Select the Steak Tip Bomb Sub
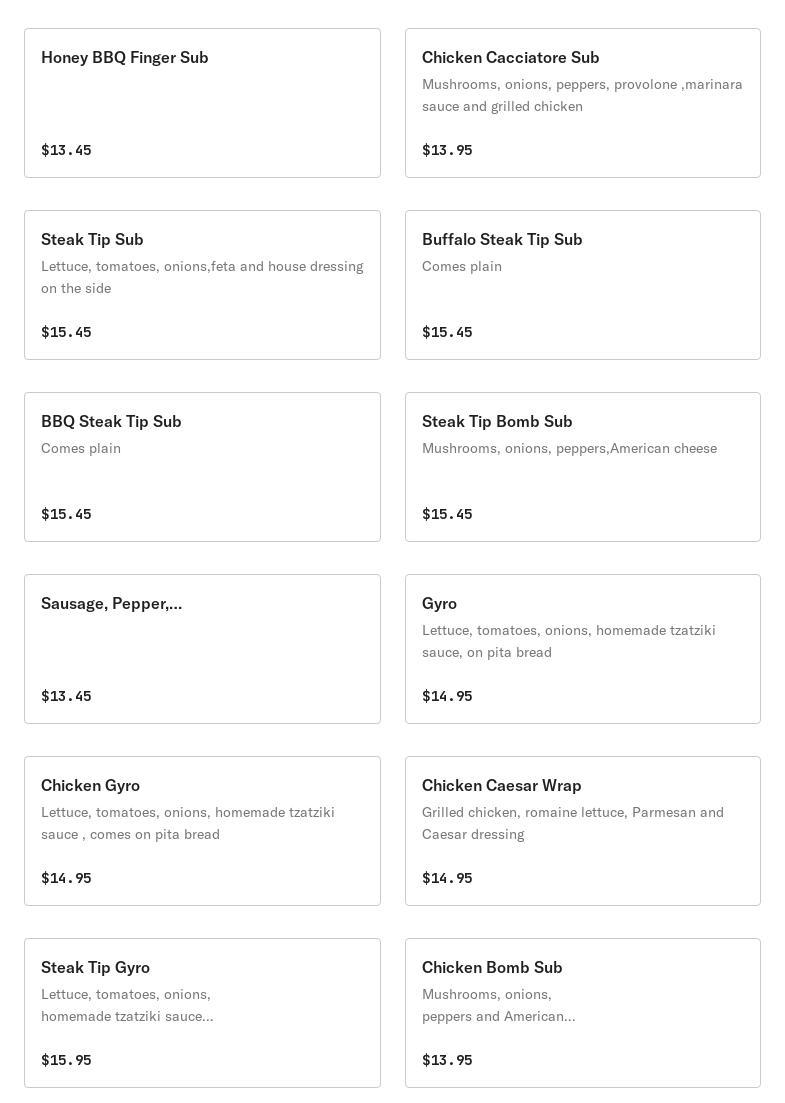The image size is (785, 1103). pos(582,467)
